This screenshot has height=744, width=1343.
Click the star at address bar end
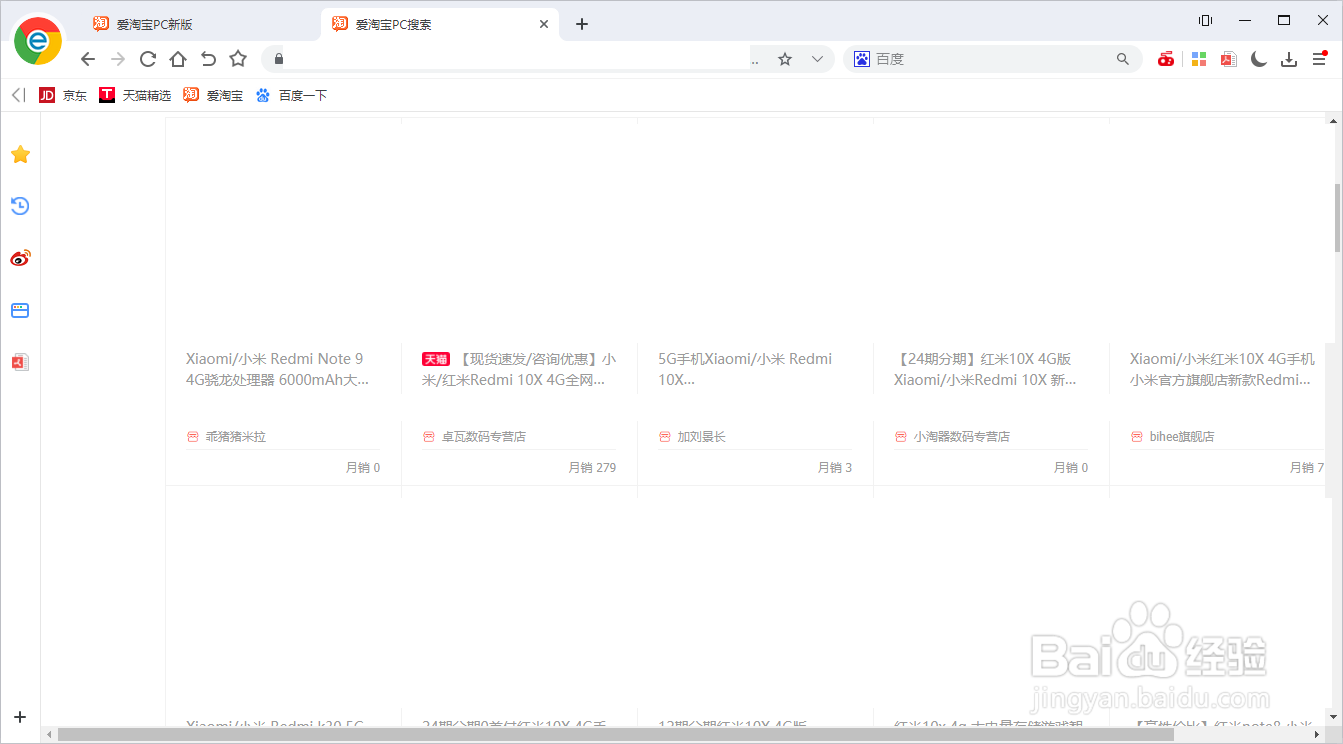click(x=785, y=59)
